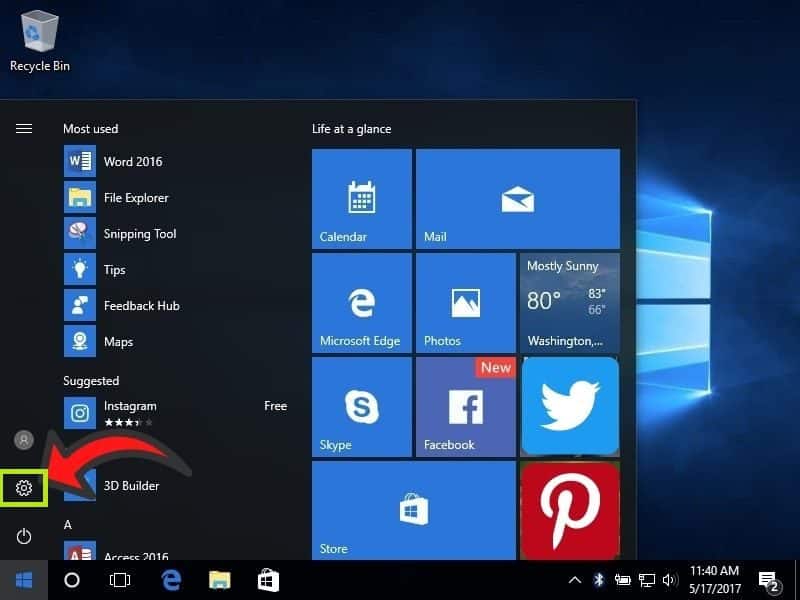Open Task View on taskbar
Viewport: 800px width, 600px height.
[120, 580]
